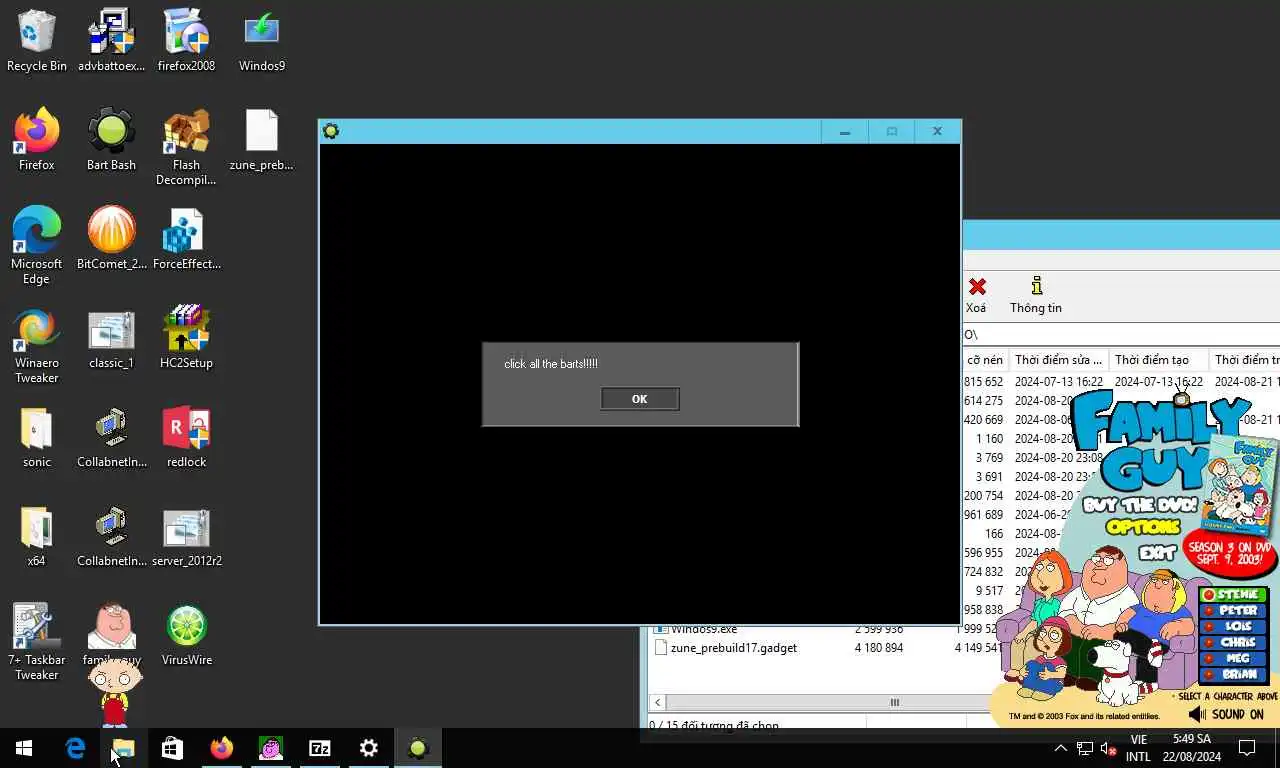
Task: Select the zune_preb file on desktop
Action: (x=262, y=140)
